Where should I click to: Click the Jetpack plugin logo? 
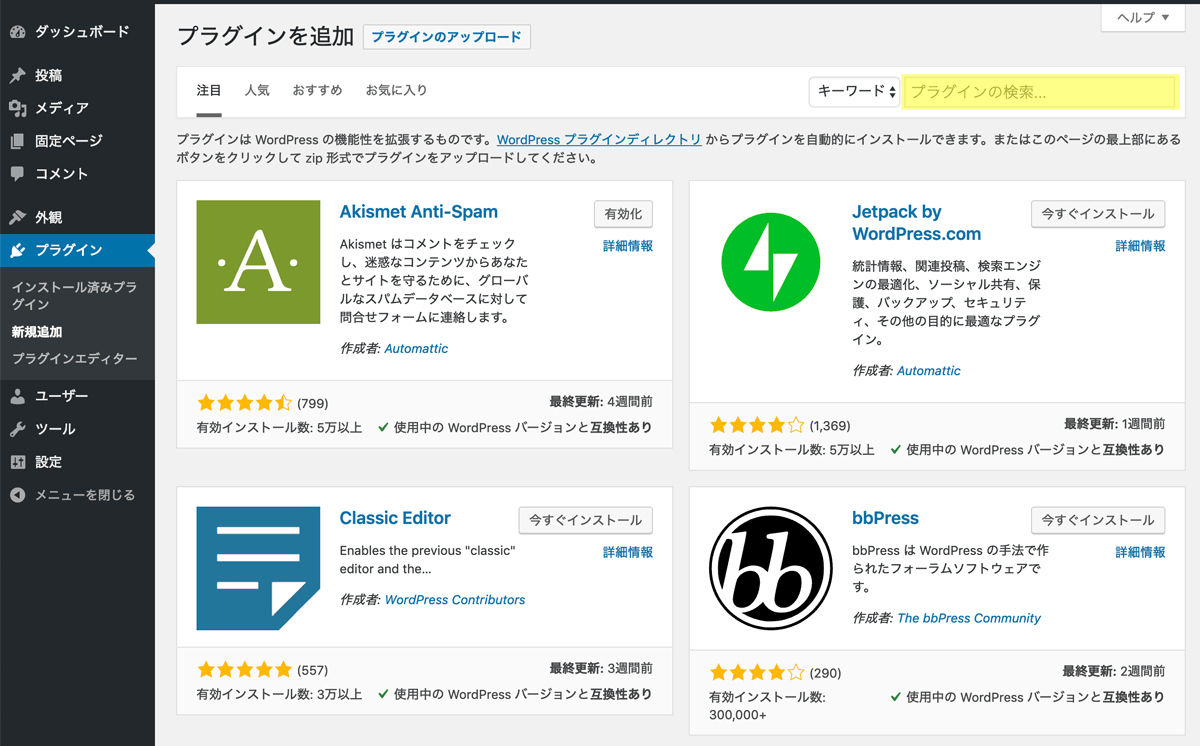[771, 262]
